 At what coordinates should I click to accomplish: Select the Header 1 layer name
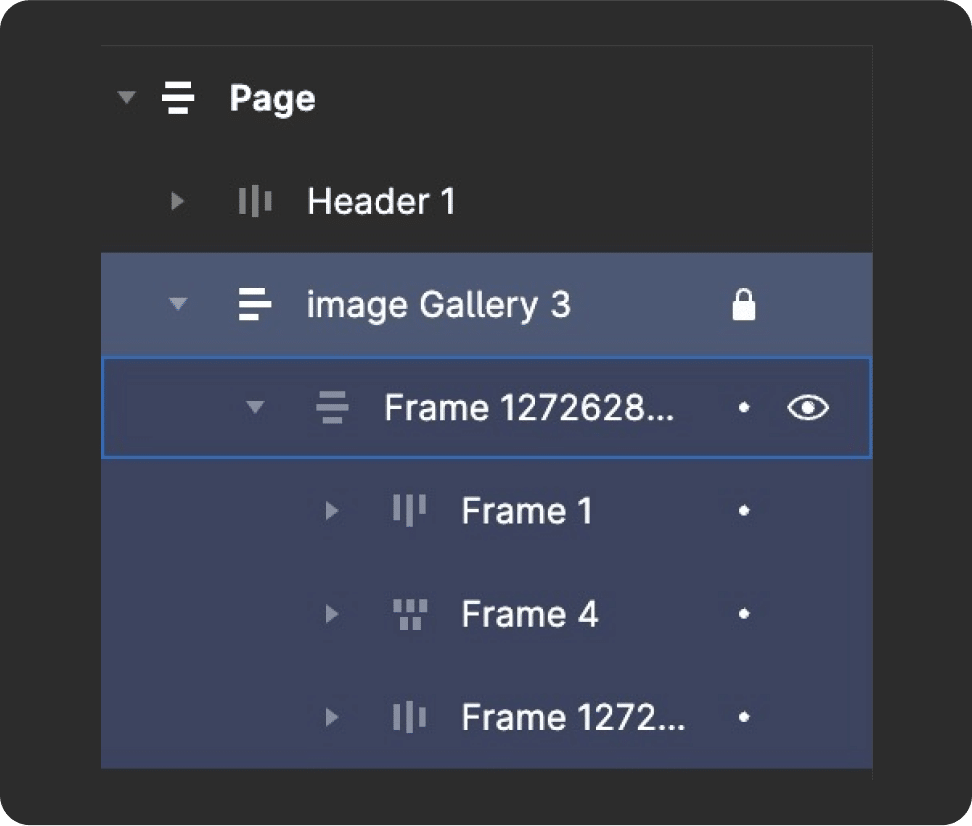click(381, 201)
